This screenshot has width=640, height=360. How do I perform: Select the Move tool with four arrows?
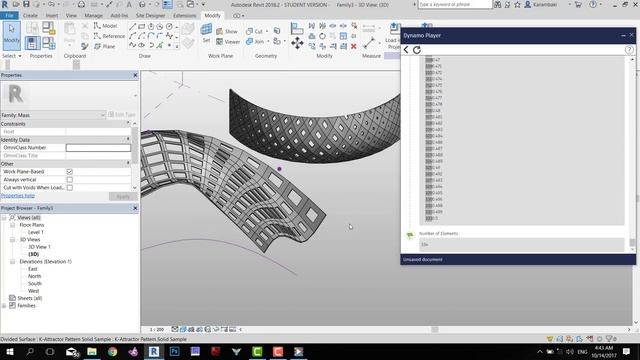coord(297,43)
